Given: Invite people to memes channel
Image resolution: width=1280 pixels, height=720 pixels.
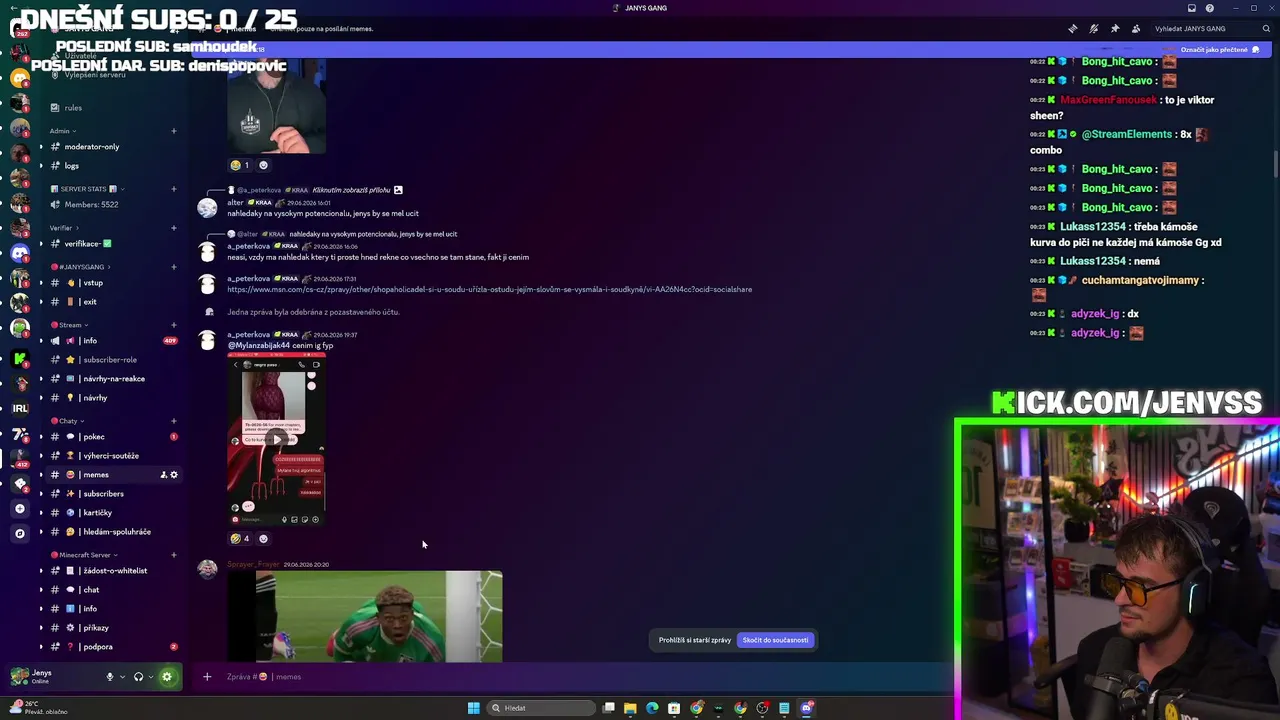Looking at the screenshot, I should 163,475.
